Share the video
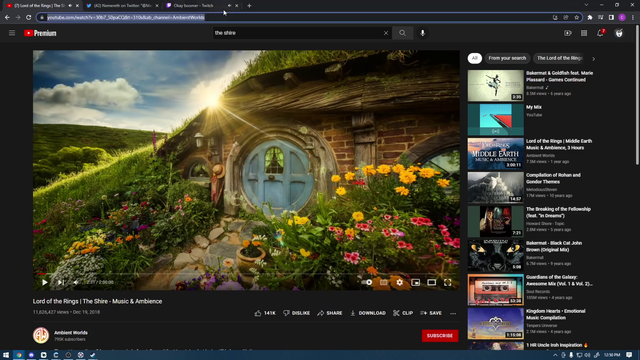 (329, 313)
